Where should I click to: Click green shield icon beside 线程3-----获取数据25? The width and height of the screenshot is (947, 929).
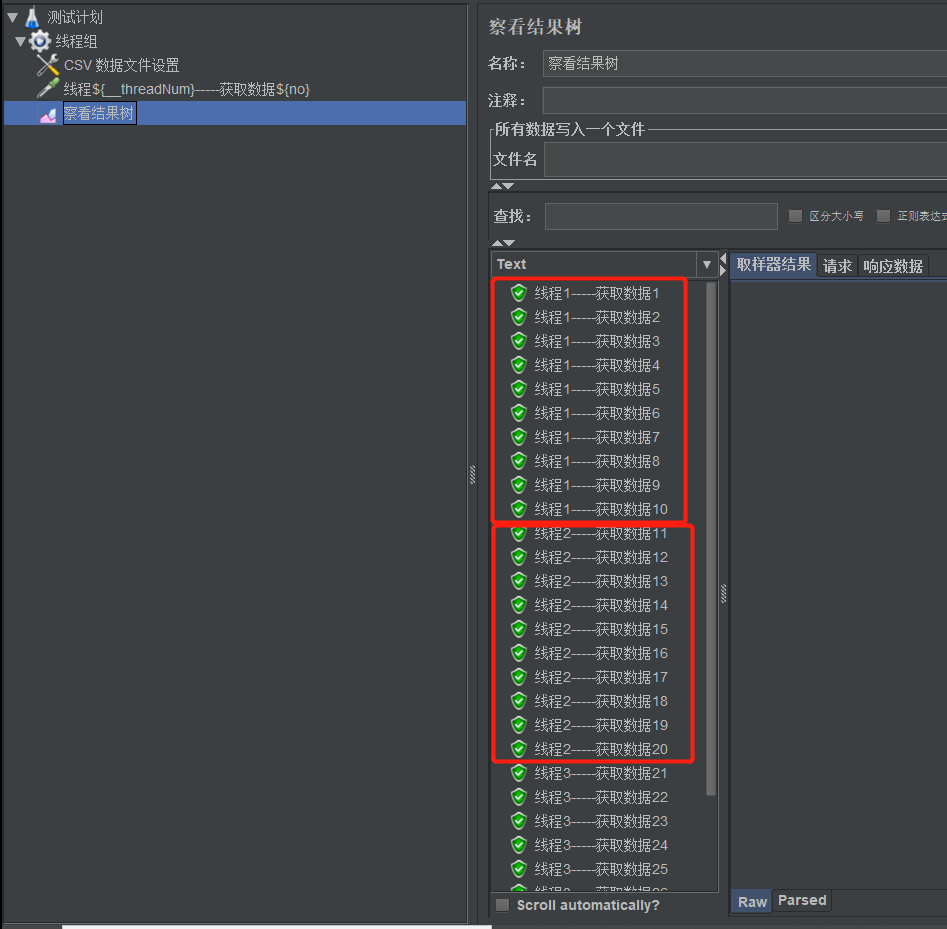(x=518, y=869)
